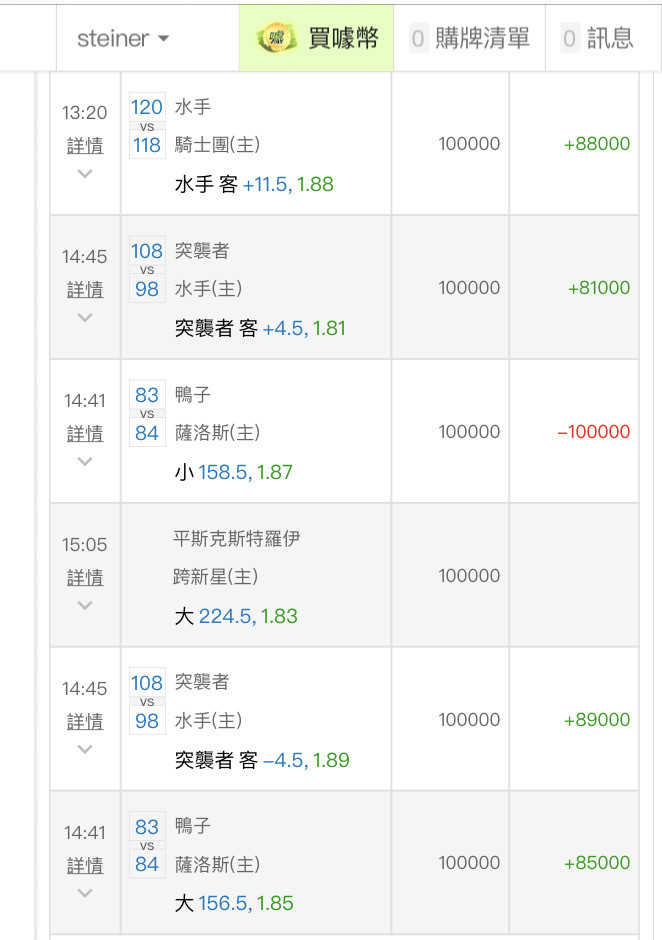Expand the chevron under the 15:05 詳情
The image size is (662, 940).
85,606
